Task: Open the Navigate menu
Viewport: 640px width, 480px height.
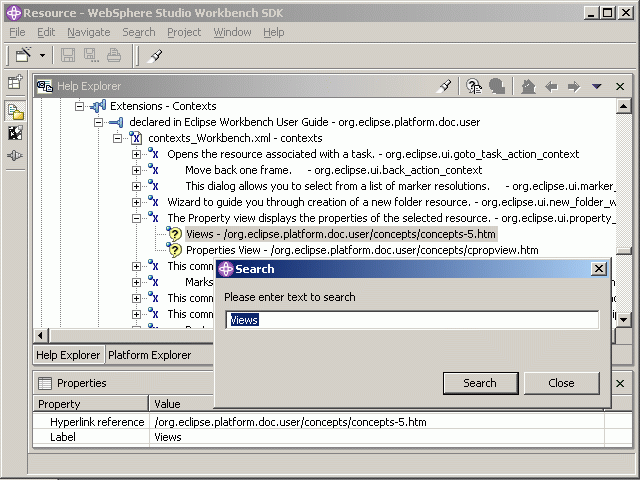Action: (88, 32)
